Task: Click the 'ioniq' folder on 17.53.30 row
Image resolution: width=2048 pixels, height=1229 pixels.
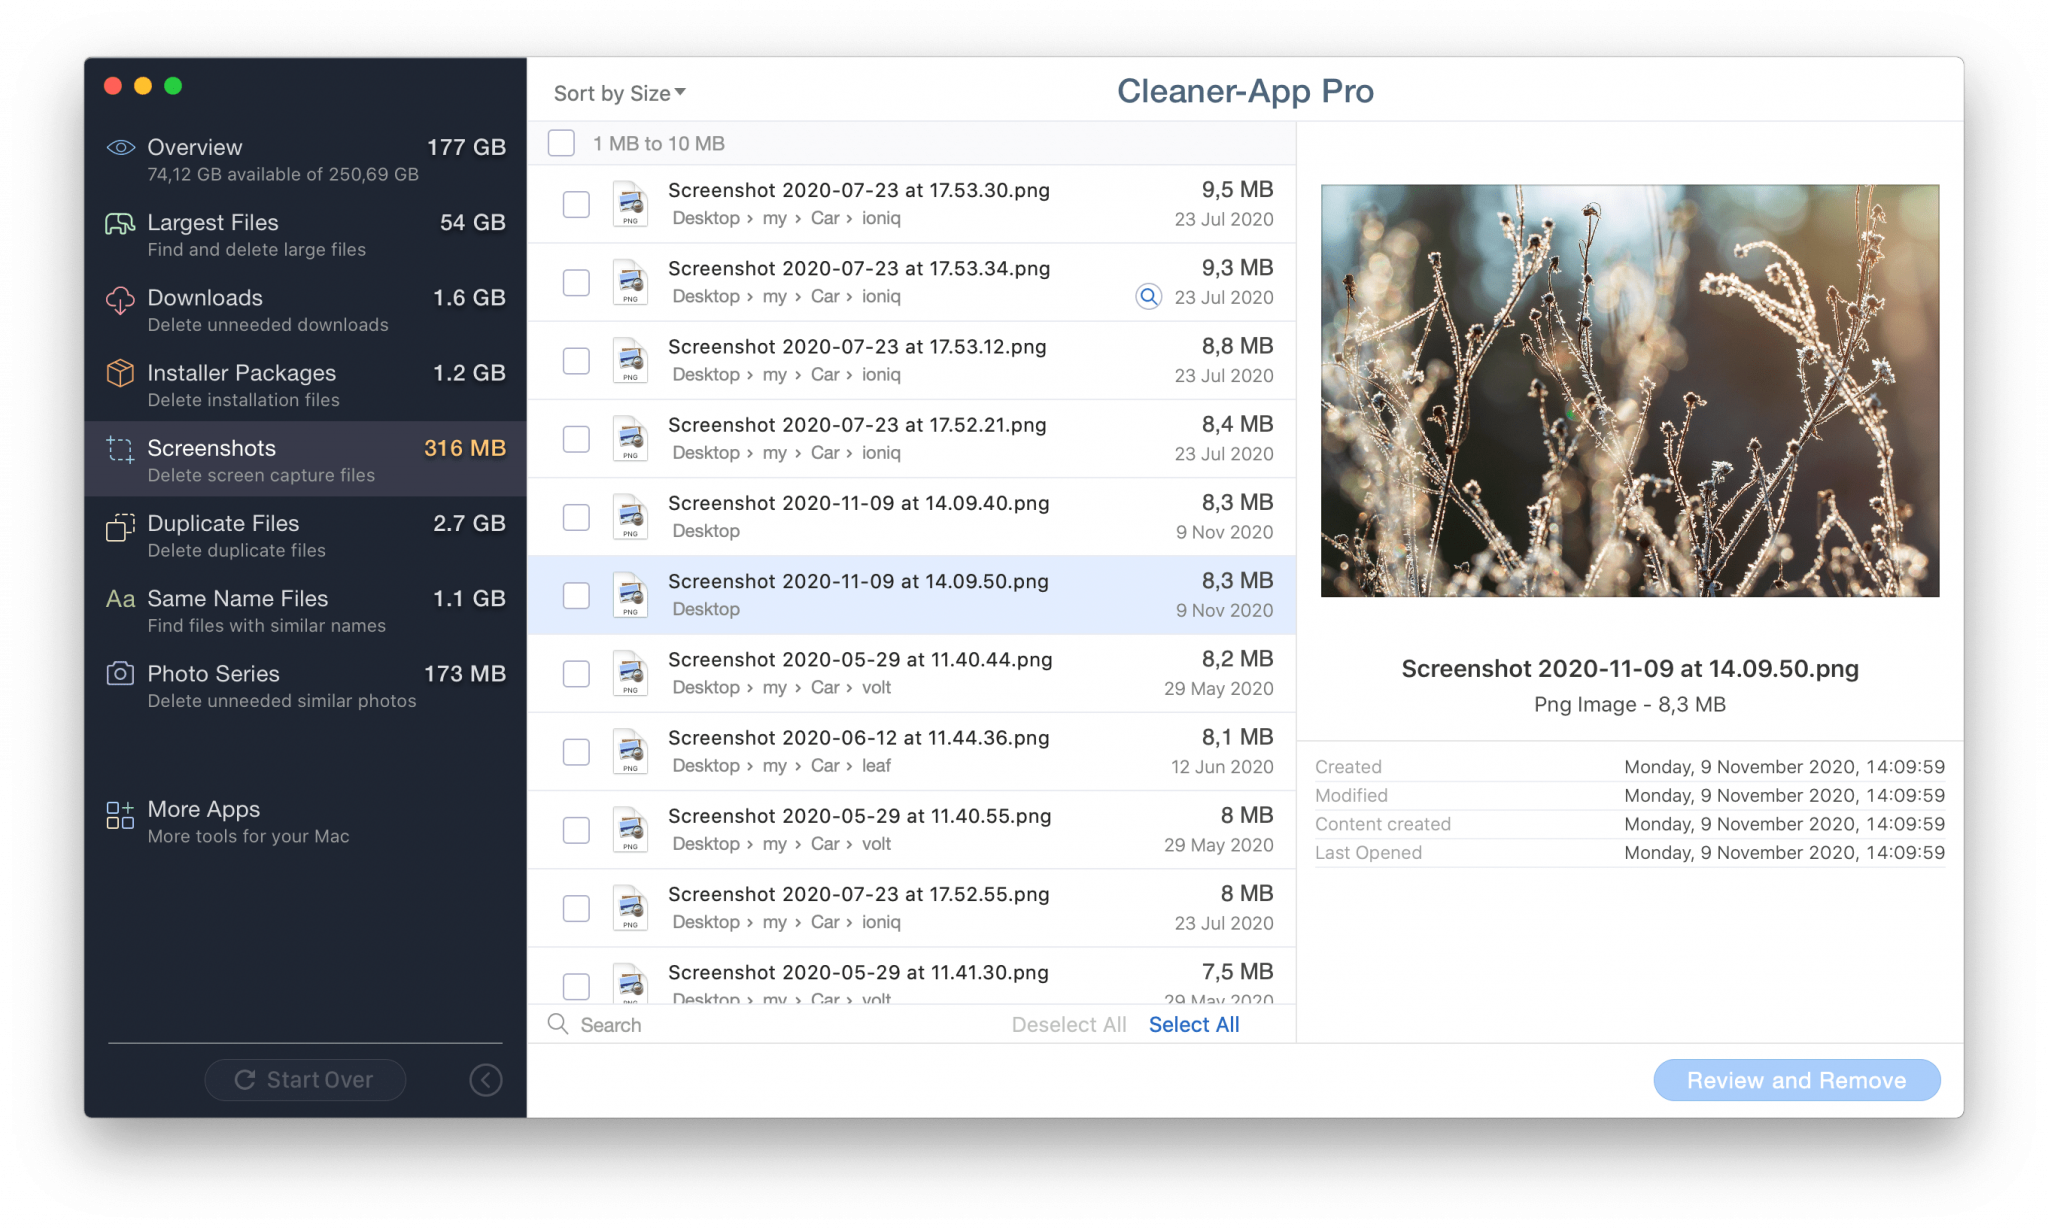Action: pyautogui.click(x=881, y=218)
